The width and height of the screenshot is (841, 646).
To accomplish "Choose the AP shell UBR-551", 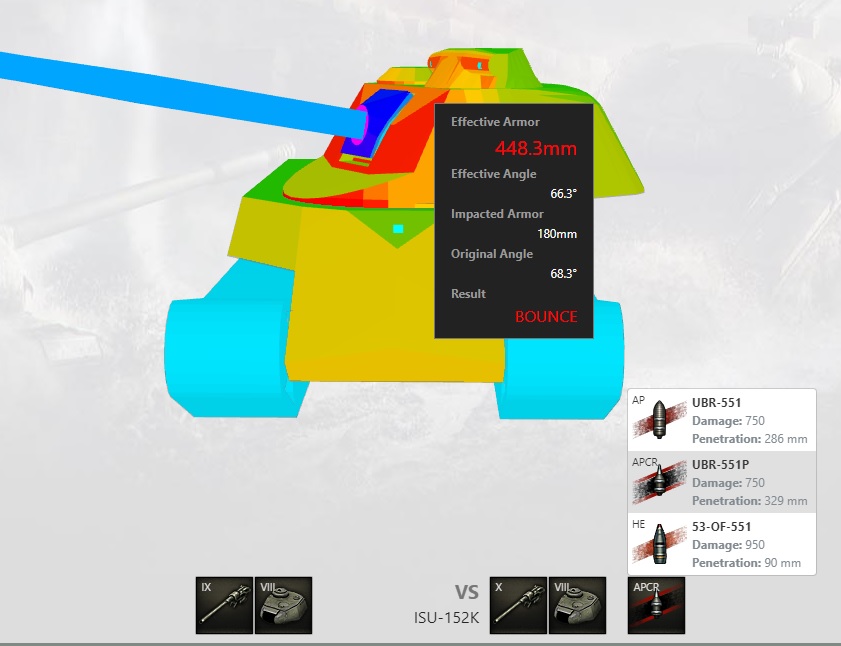I will point(722,420).
